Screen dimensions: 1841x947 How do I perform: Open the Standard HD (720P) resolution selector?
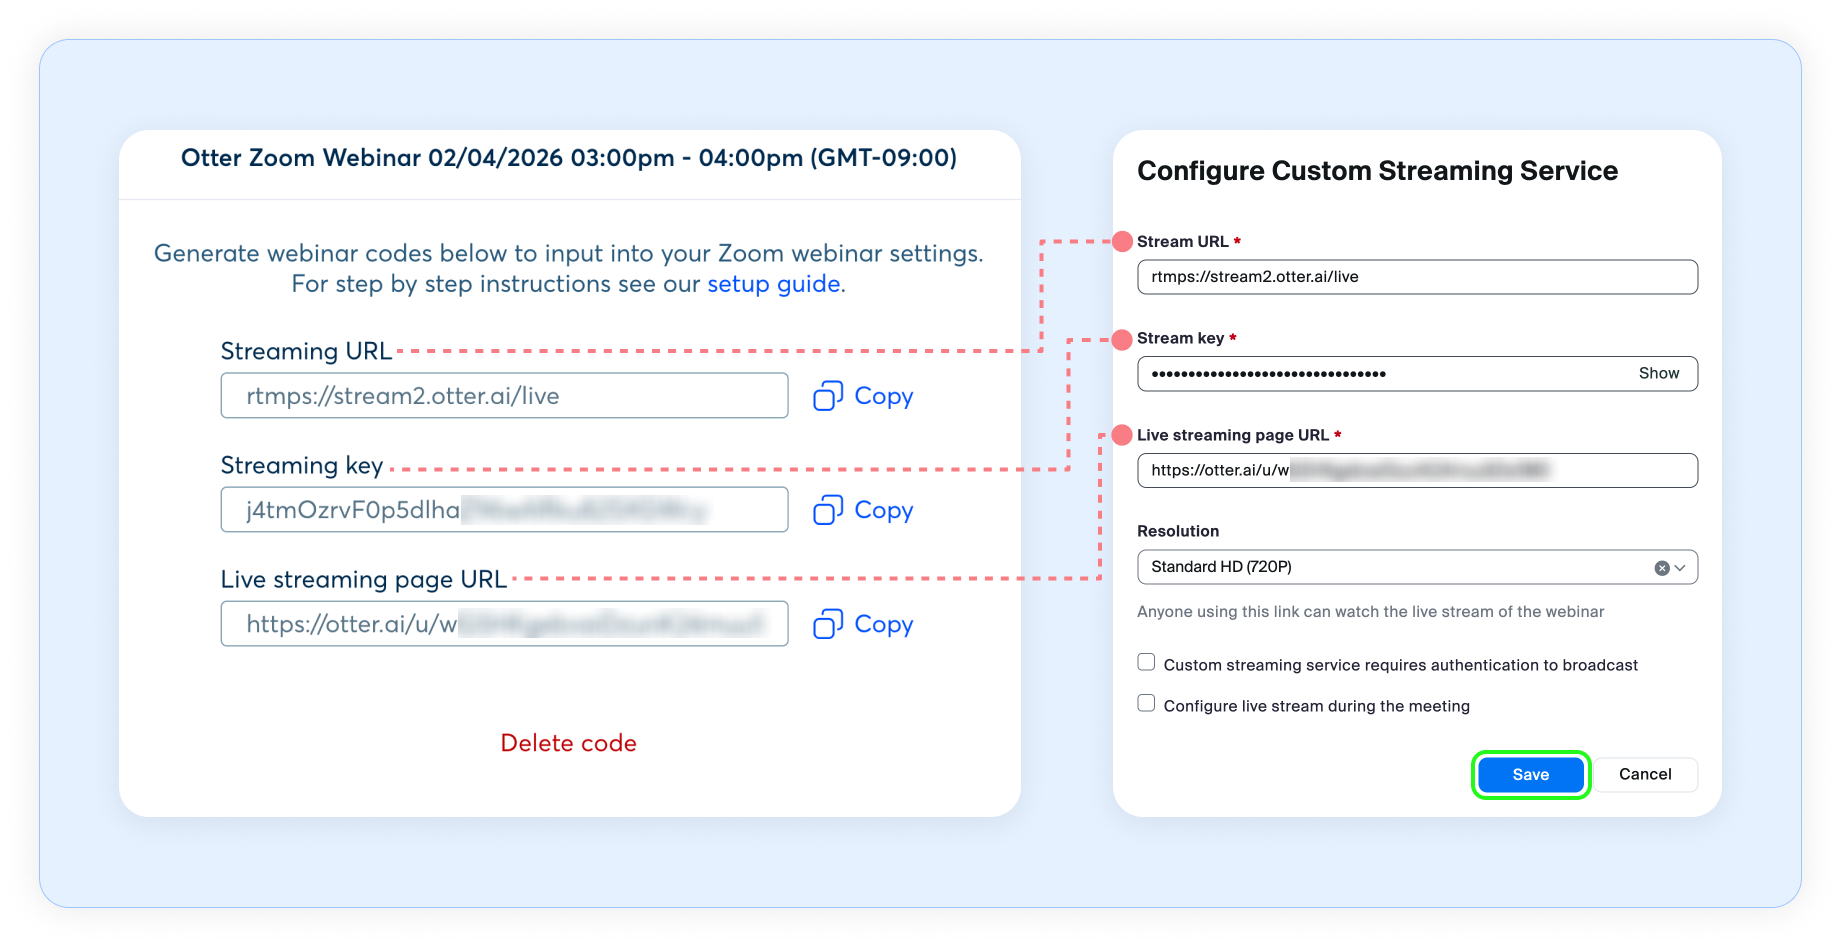click(x=1390, y=567)
